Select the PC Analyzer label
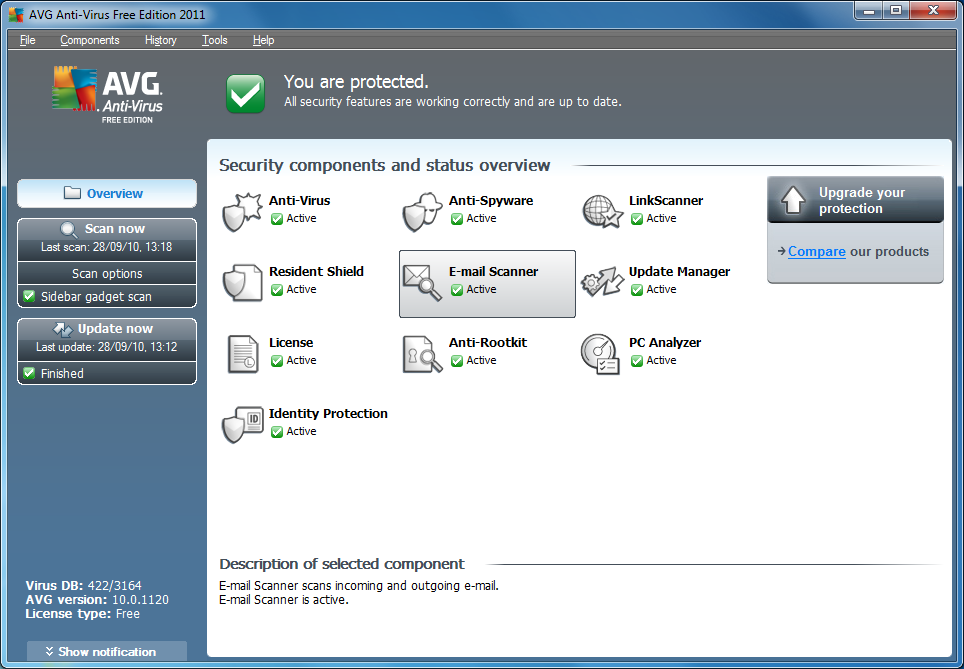This screenshot has height=669, width=964. coord(665,342)
